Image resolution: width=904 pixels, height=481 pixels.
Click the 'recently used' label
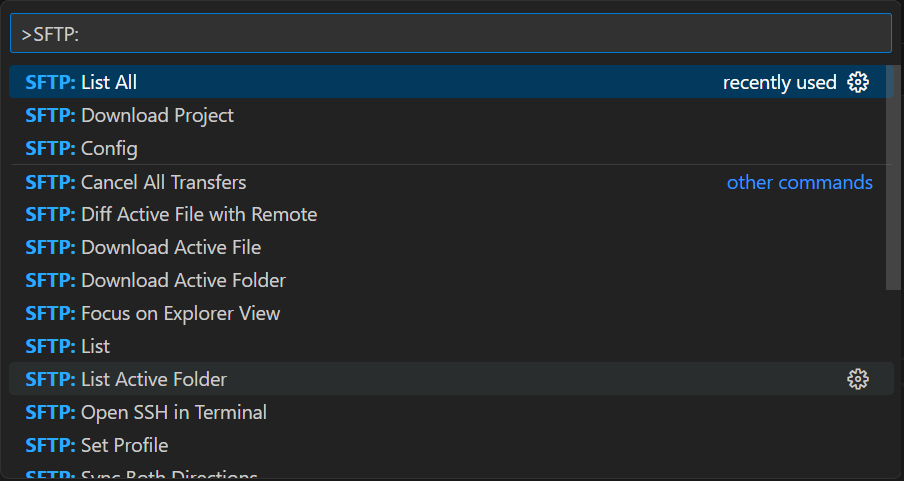(779, 82)
